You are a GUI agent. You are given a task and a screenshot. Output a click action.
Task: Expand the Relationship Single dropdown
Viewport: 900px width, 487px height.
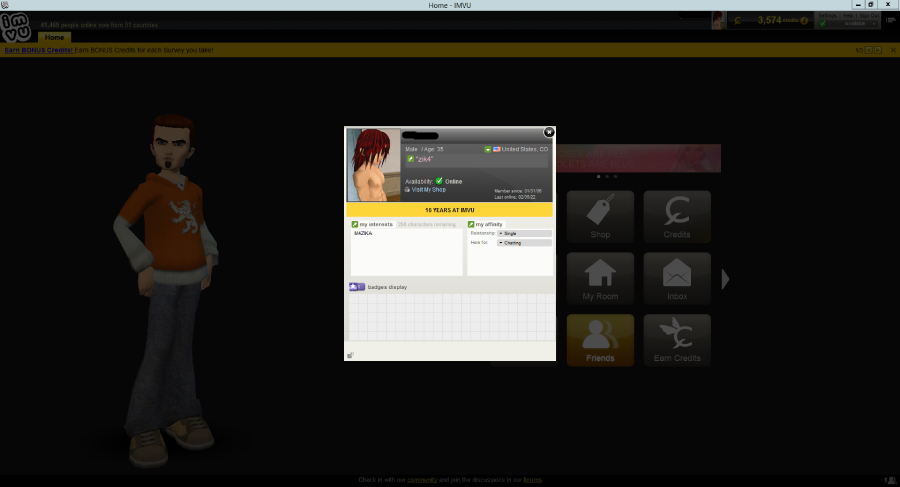click(x=524, y=233)
